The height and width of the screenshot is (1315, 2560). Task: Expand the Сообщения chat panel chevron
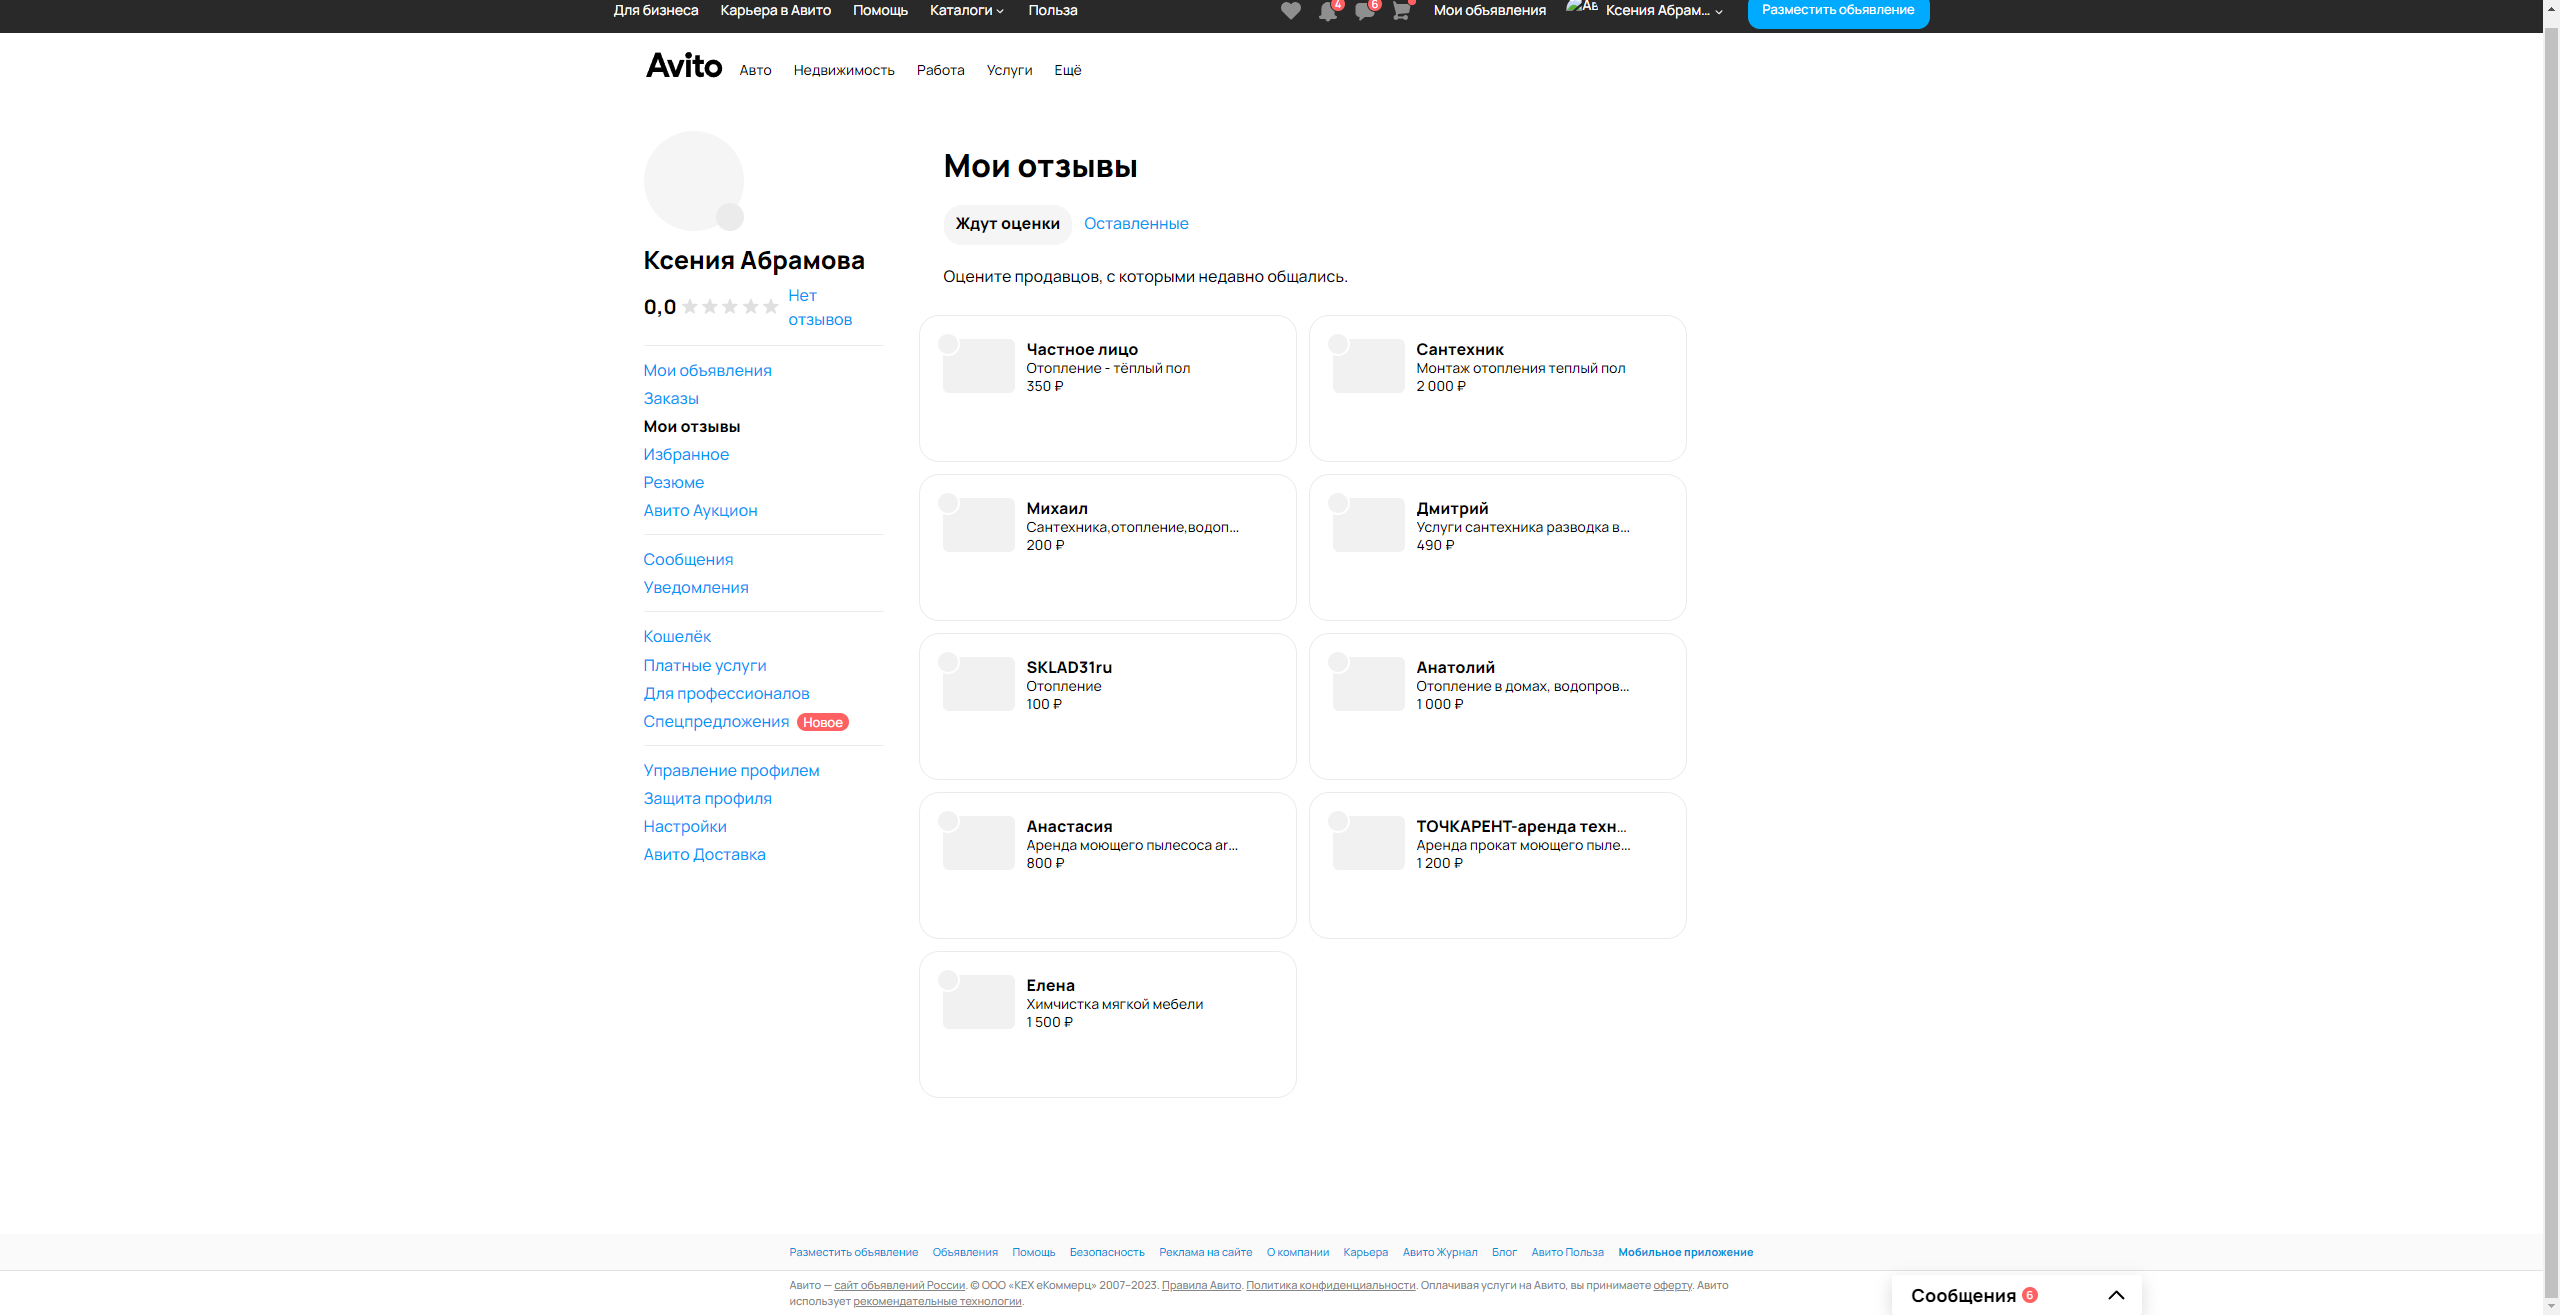click(x=2116, y=1295)
